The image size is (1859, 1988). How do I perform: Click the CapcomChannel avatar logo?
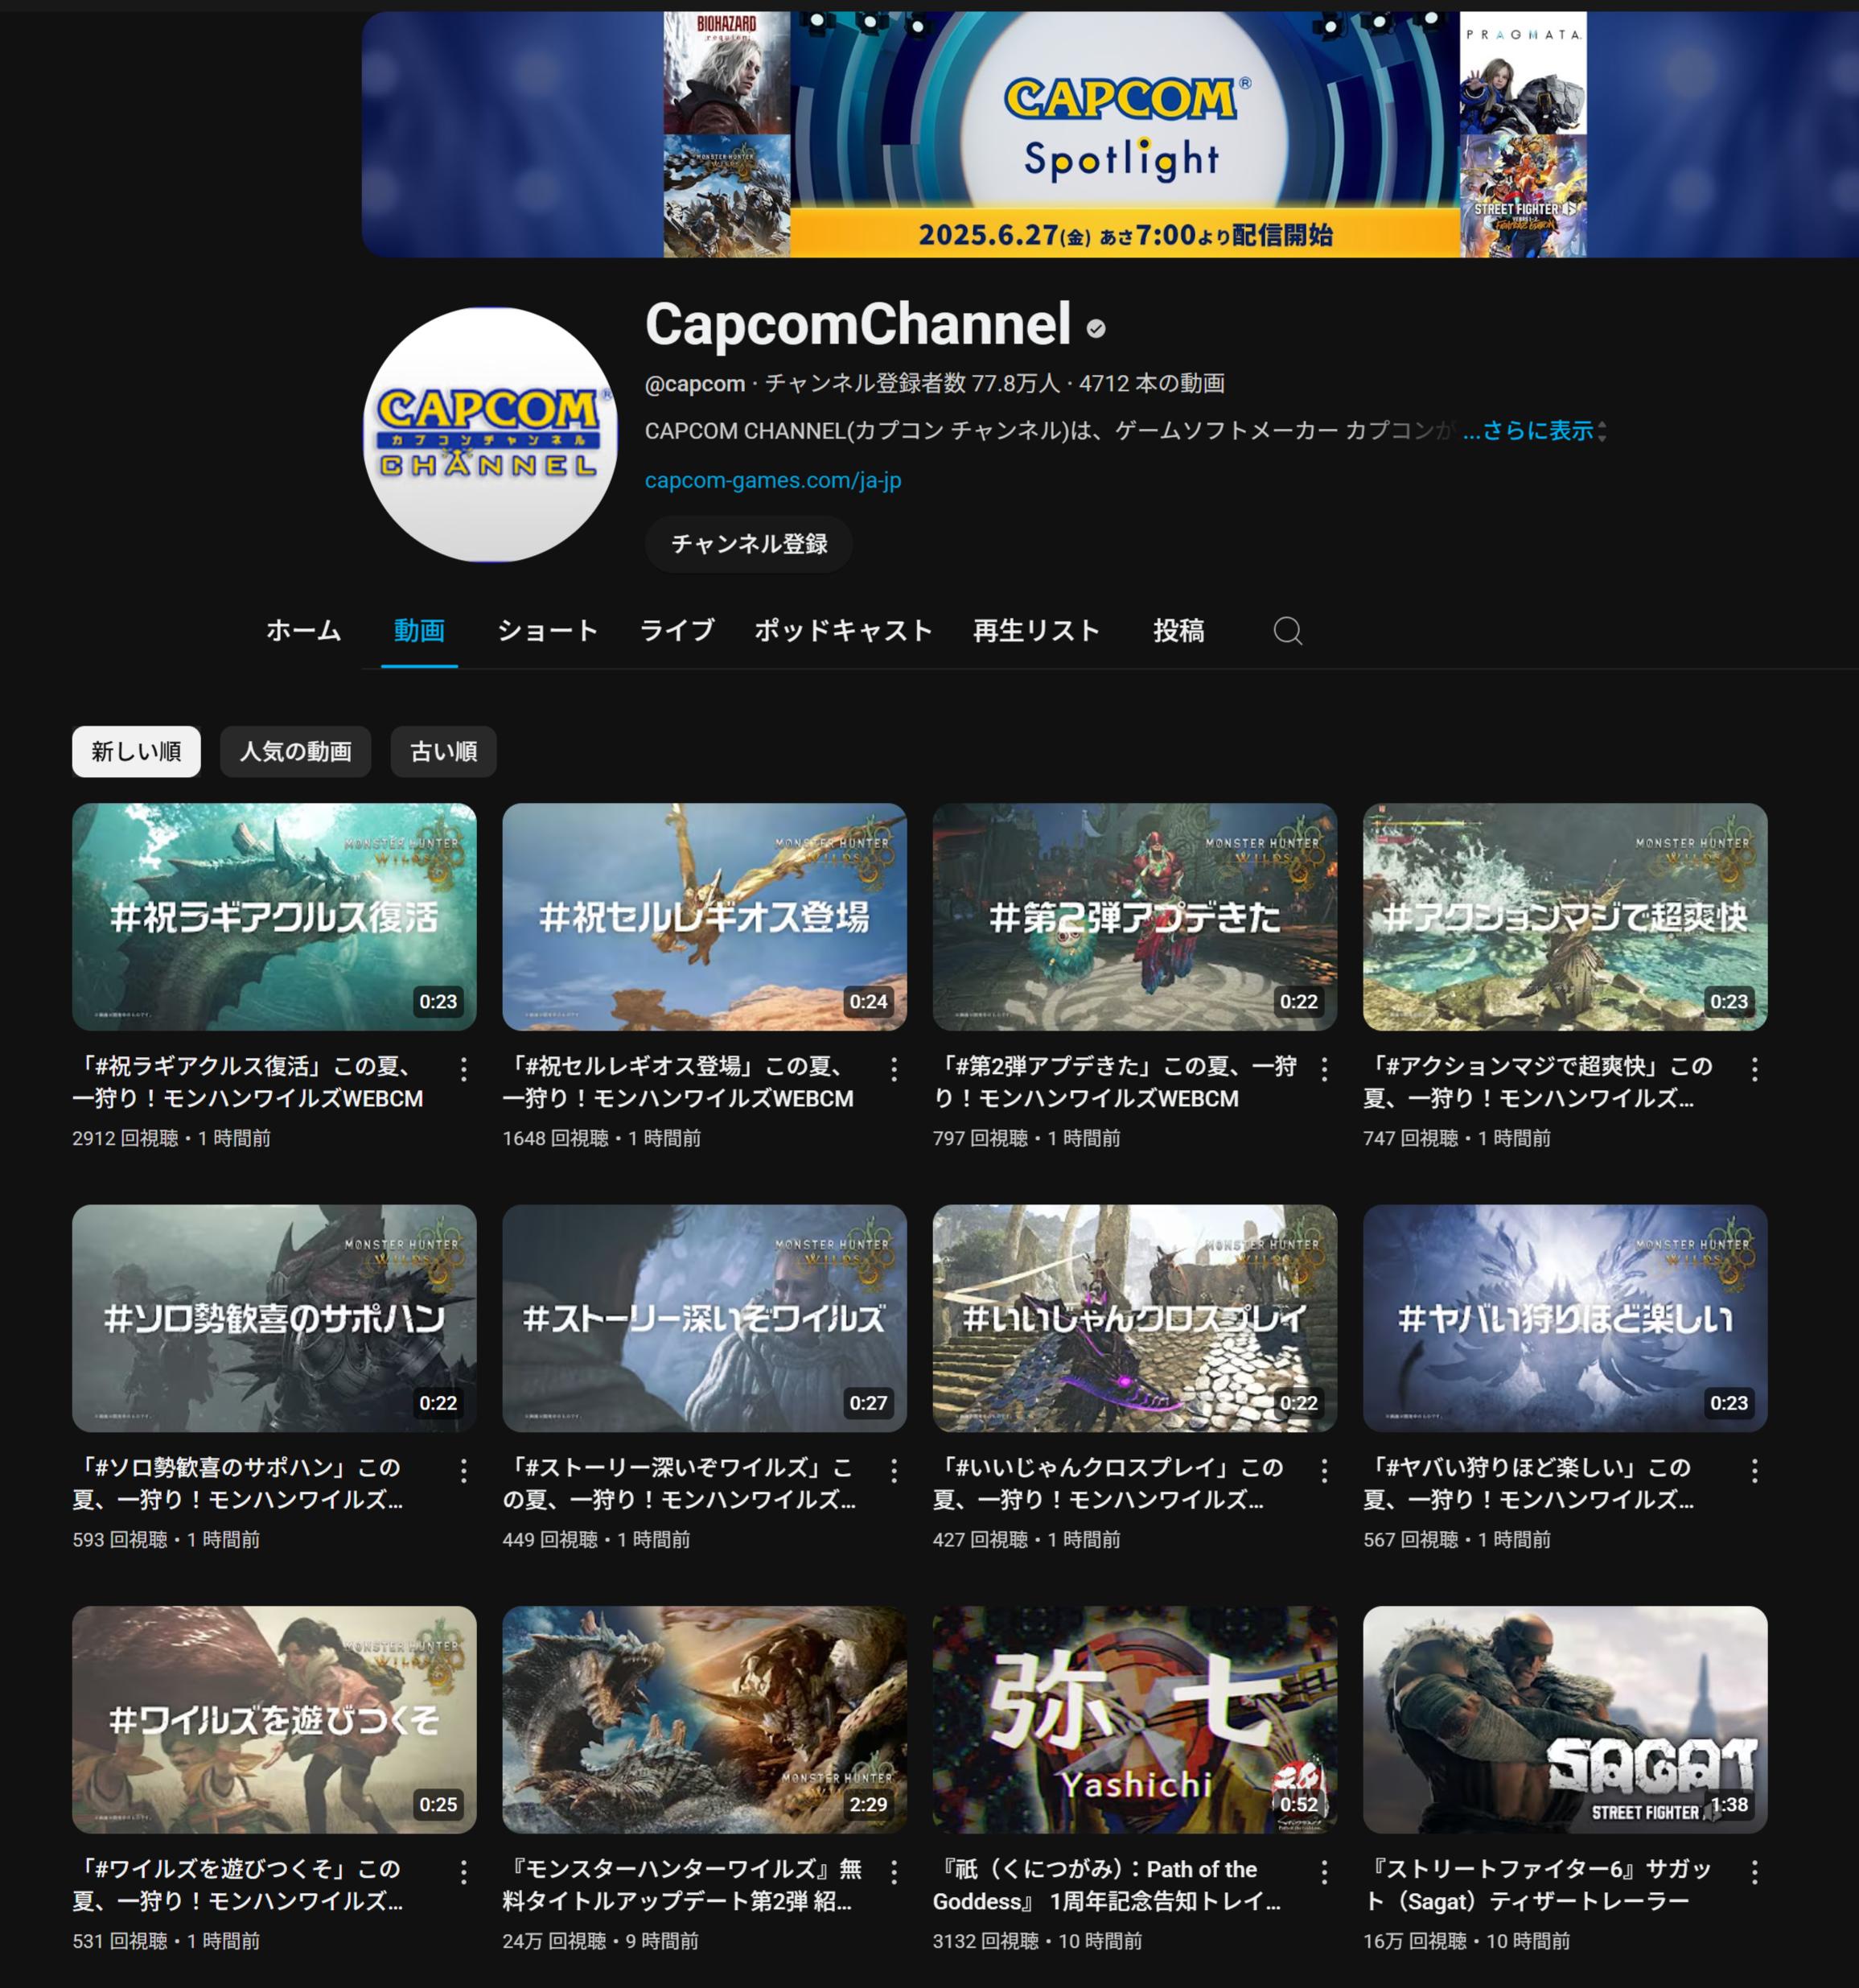(490, 434)
